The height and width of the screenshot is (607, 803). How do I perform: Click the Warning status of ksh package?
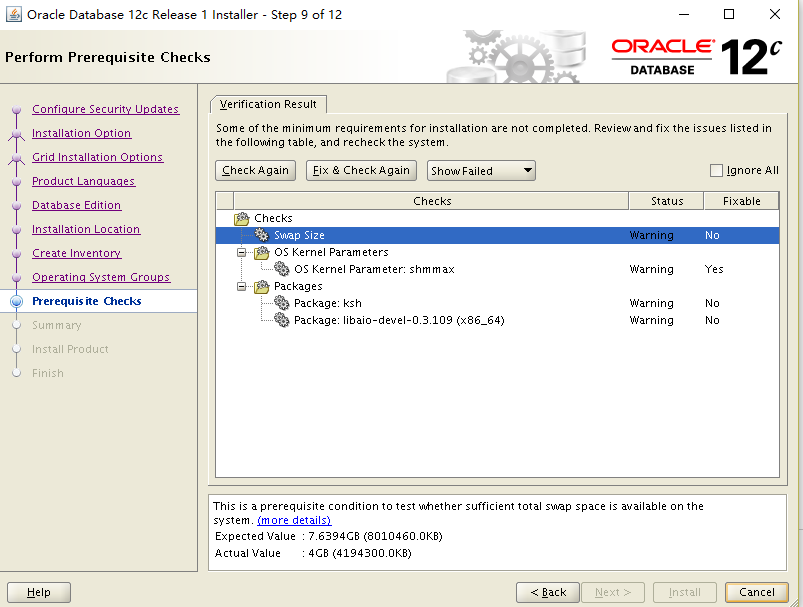point(651,303)
